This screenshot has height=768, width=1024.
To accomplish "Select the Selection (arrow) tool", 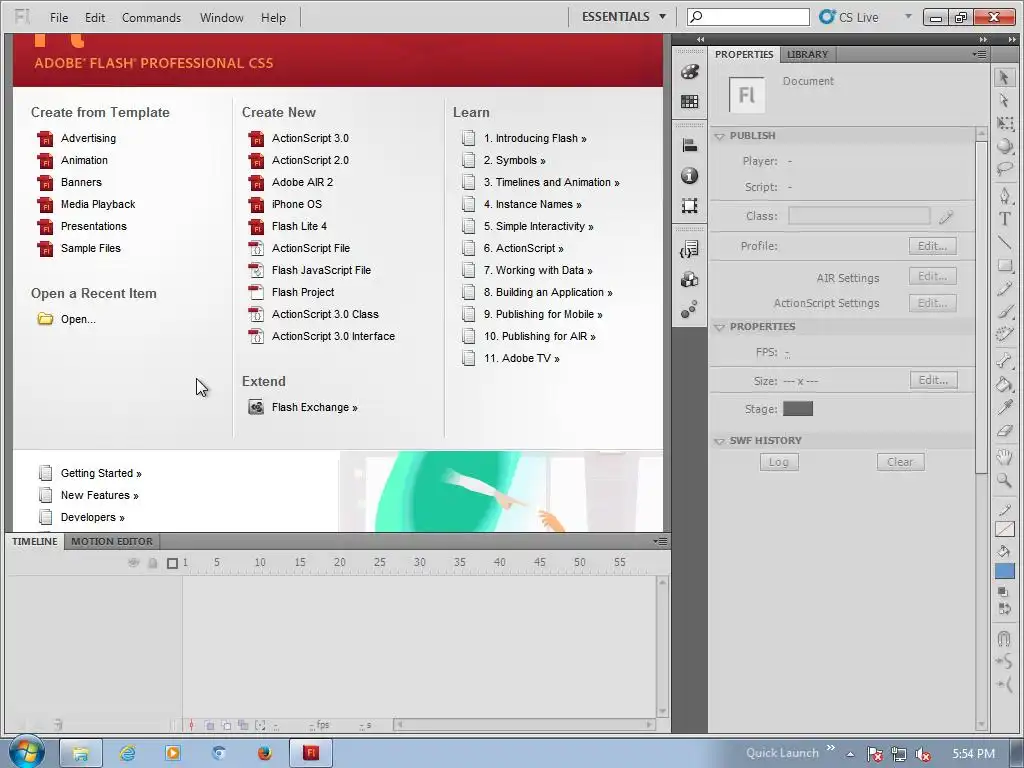I will pyautogui.click(x=1004, y=78).
